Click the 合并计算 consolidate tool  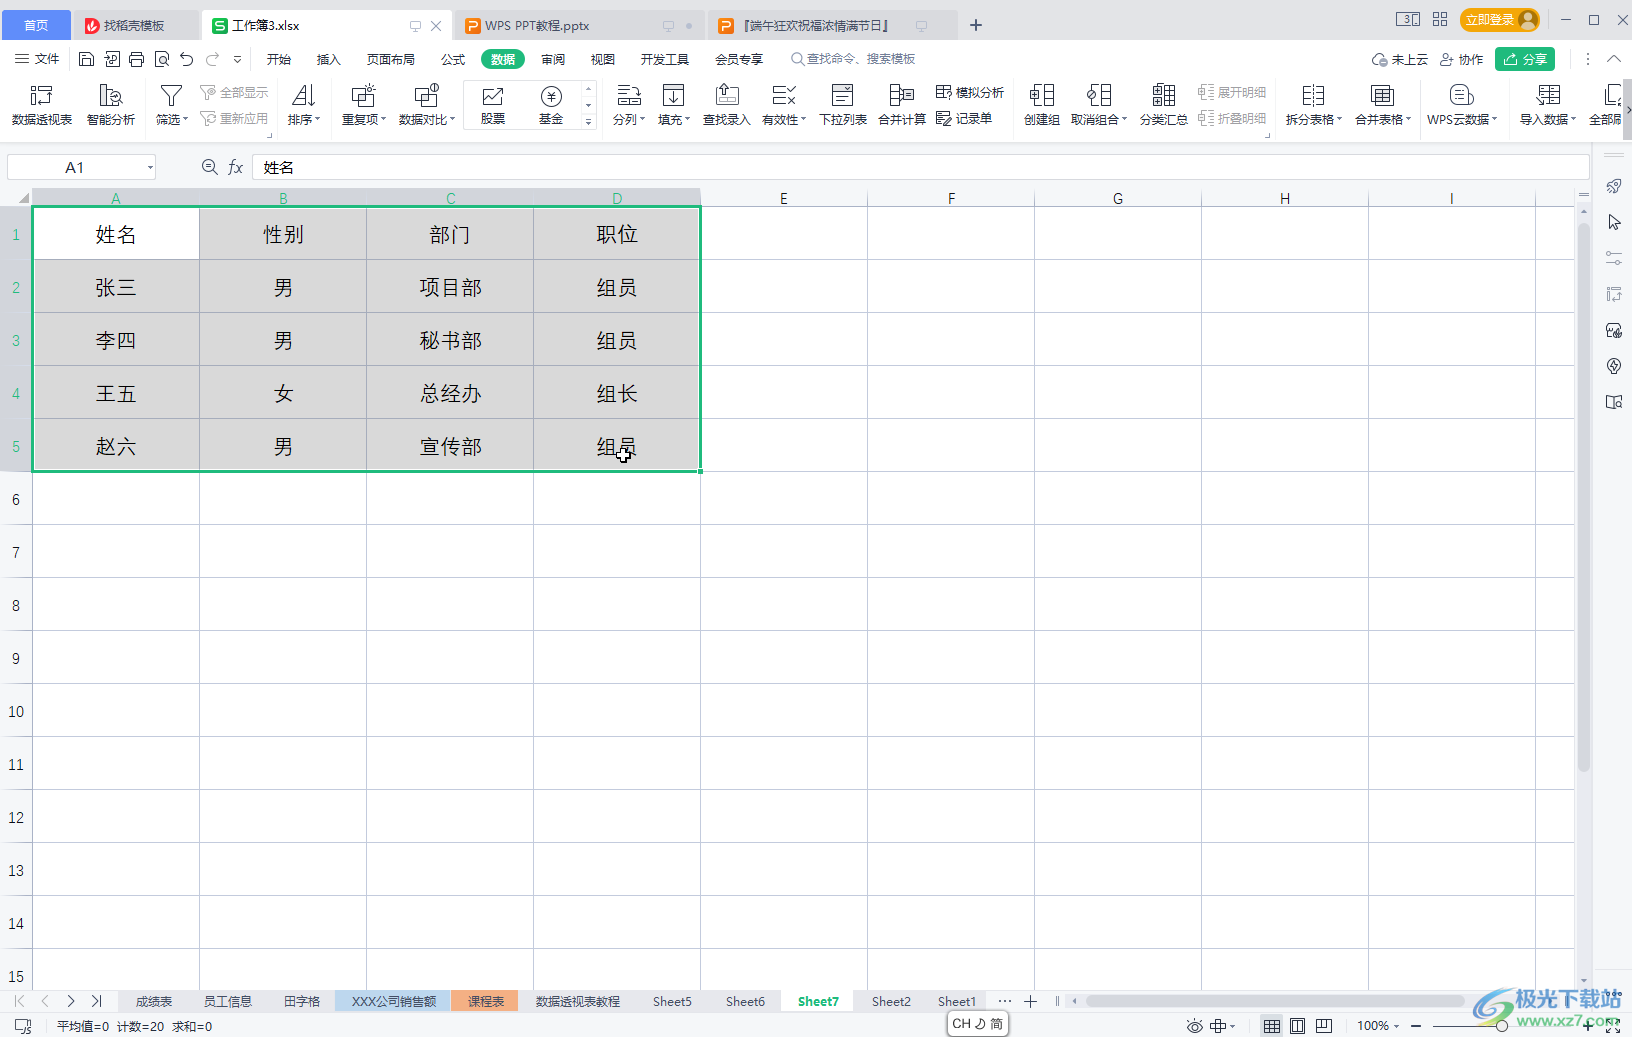[901, 105]
